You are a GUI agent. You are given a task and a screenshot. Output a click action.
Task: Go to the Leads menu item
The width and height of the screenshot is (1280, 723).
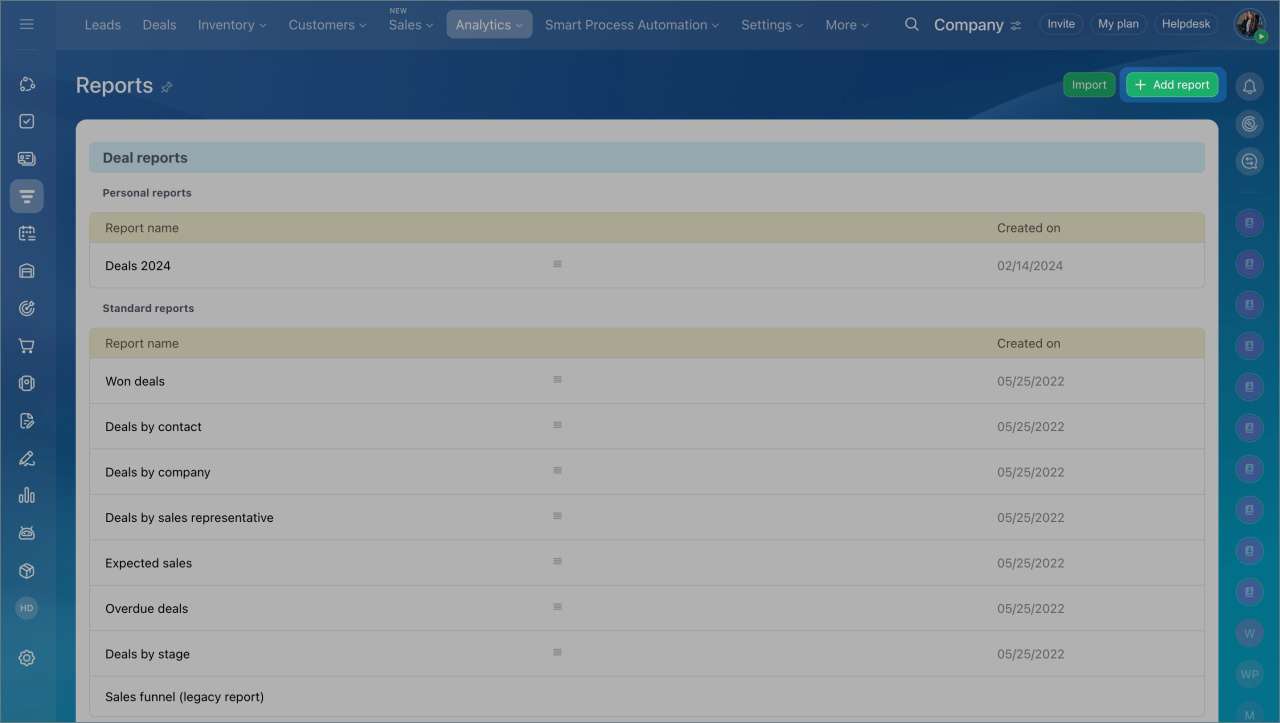[103, 25]
